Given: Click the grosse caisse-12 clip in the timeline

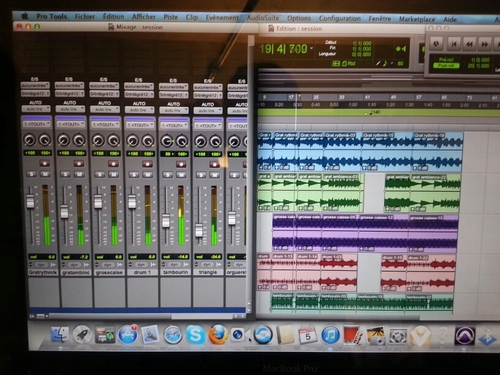Looking at the screenshot, I should tap(383, 233).
